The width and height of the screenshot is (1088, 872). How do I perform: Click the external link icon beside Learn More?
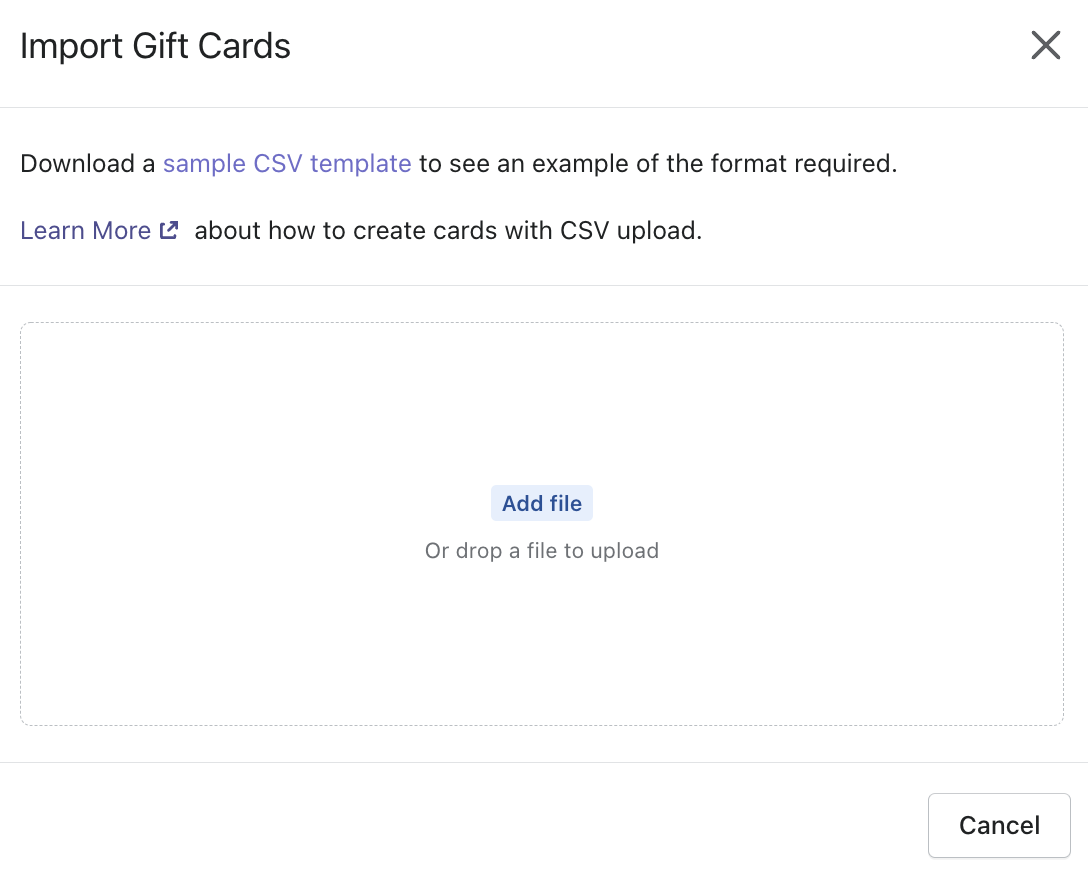pos(169,230)
